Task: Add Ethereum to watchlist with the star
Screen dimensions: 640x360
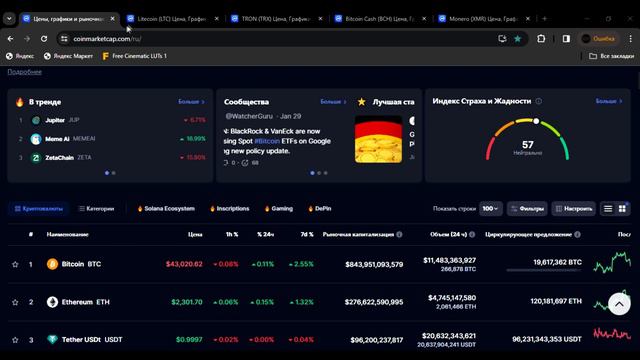Action: pos(15,302)
